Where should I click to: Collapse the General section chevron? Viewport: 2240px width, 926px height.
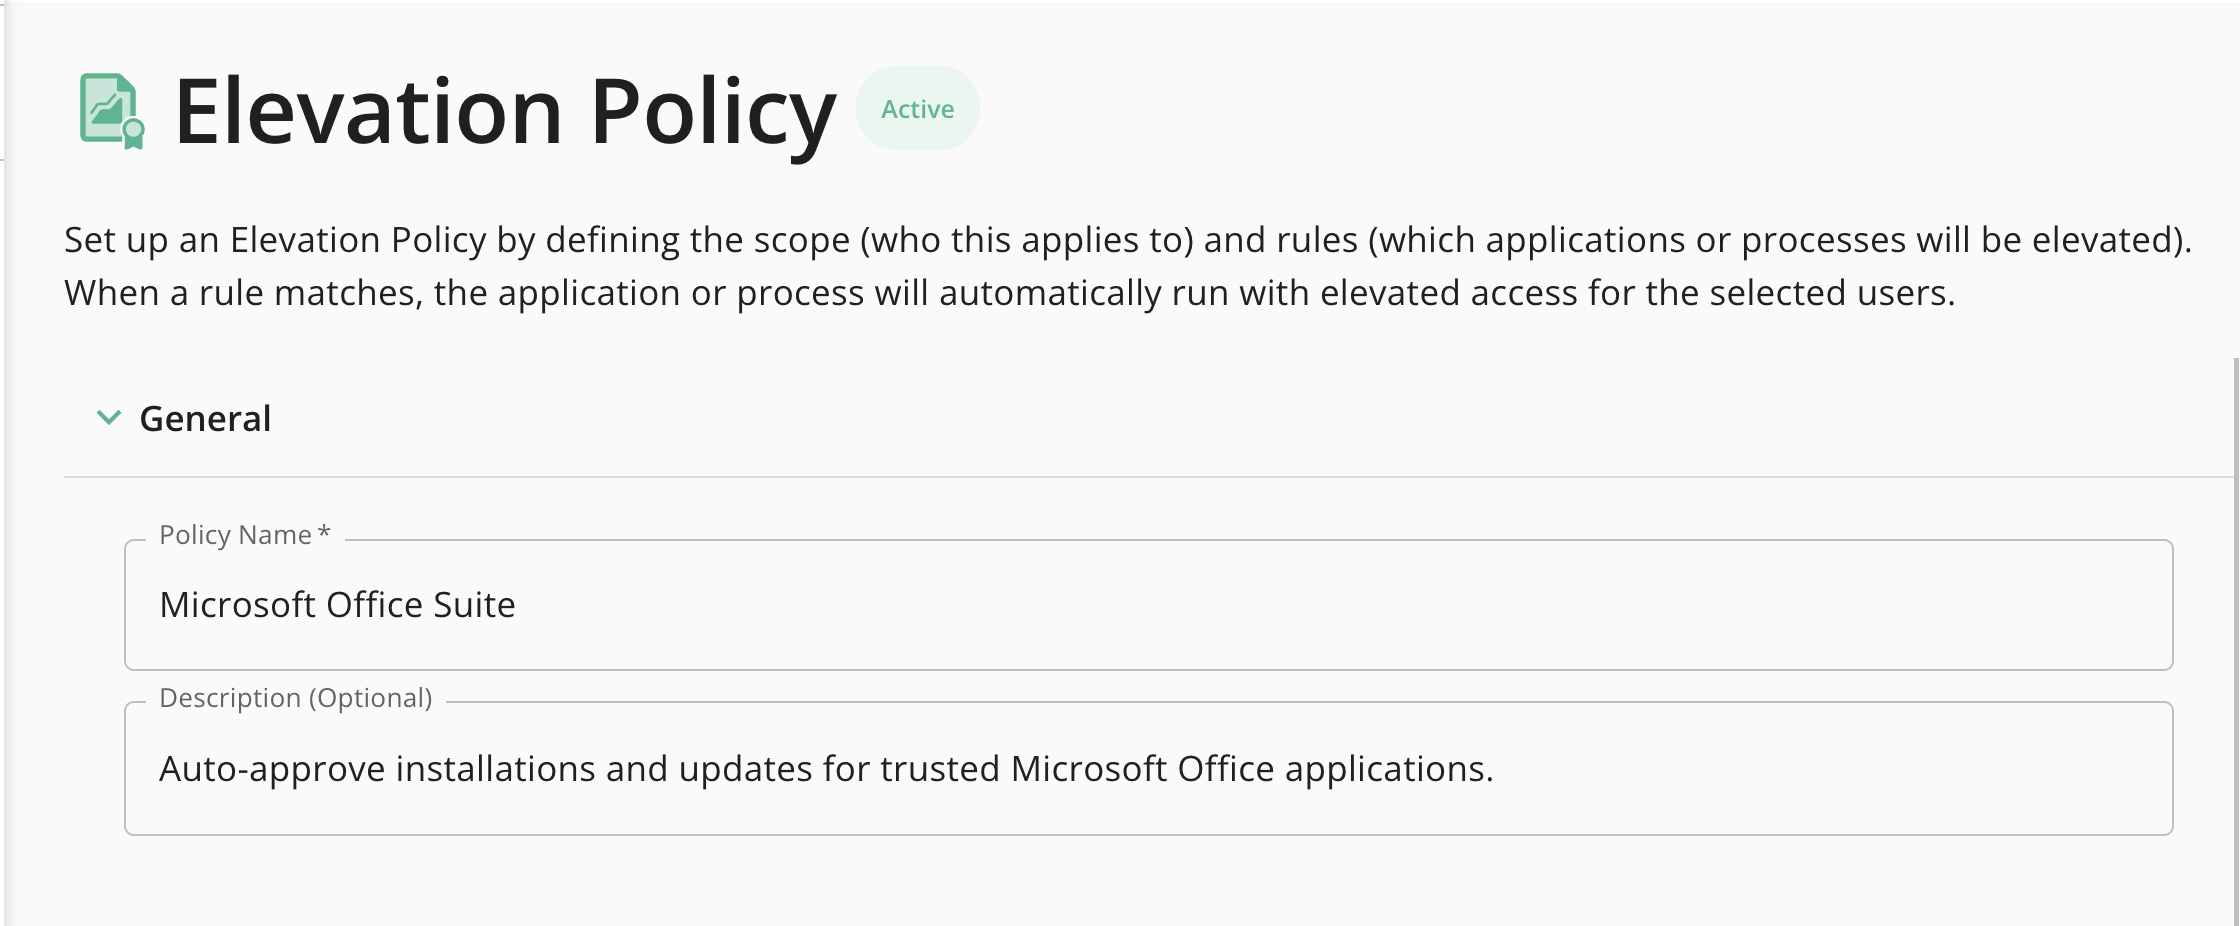tap(108, 417)
